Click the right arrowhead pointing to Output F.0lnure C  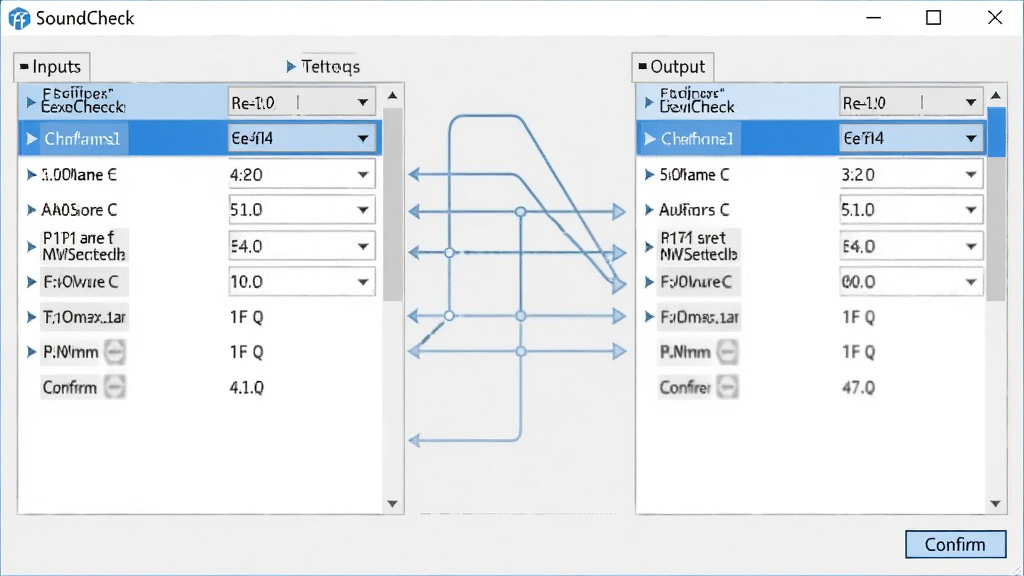point(618,284)
